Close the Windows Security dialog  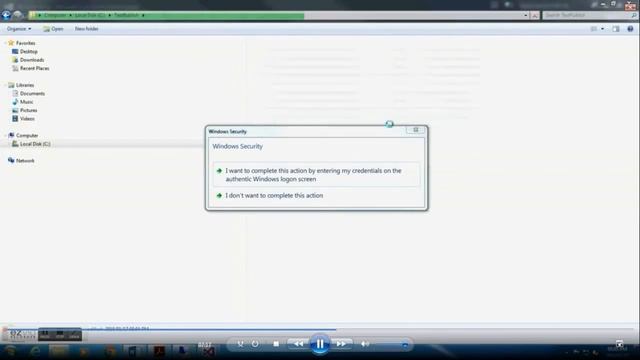[416, 130]
